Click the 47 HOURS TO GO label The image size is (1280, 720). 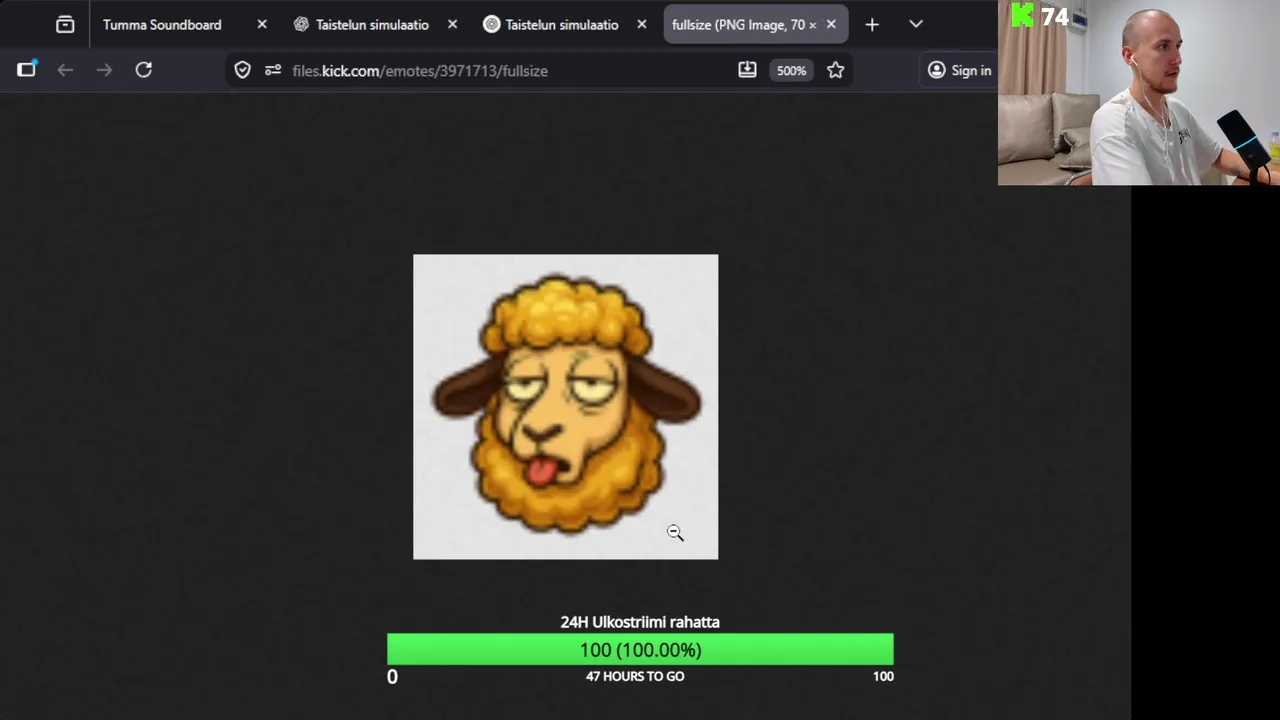[x=635, y=676]
